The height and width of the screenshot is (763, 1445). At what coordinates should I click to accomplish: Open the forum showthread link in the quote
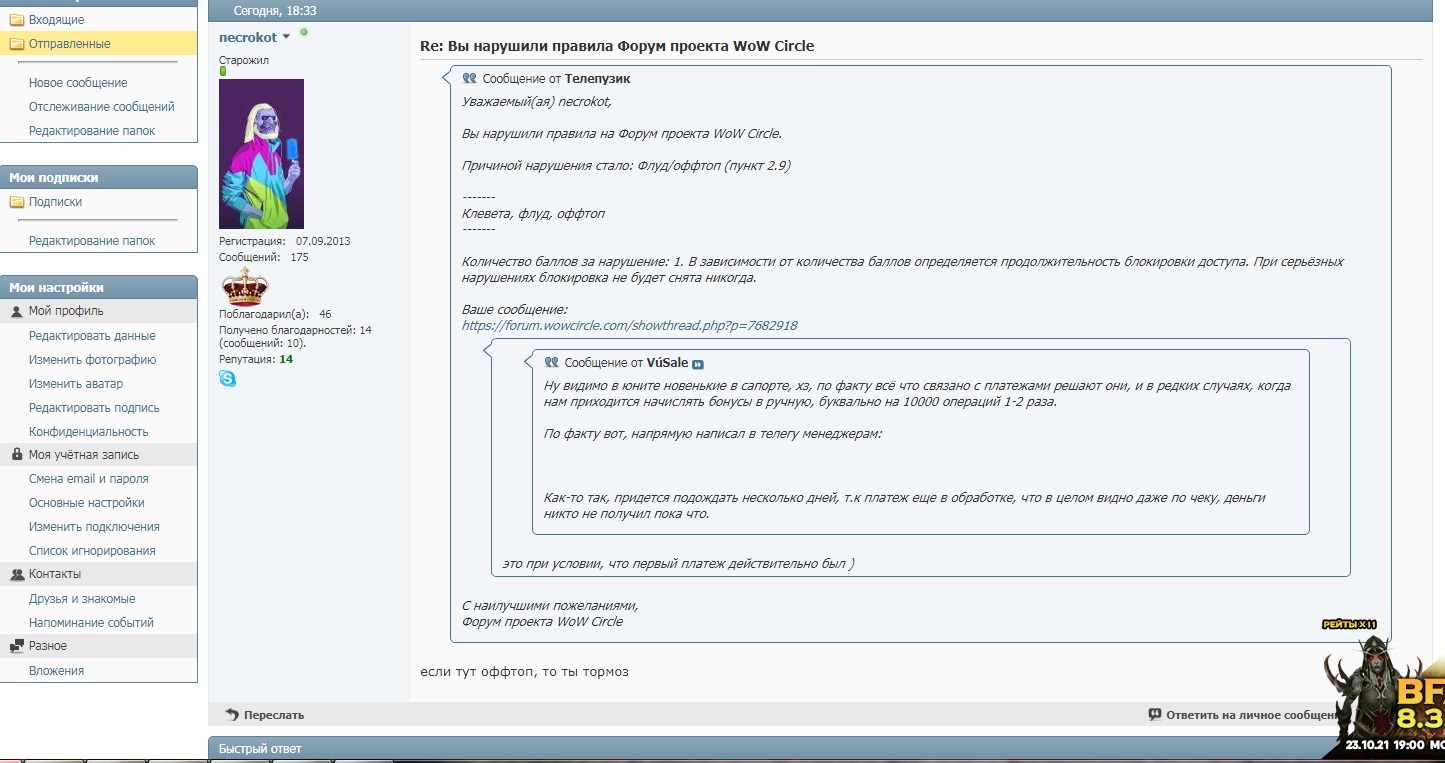(x=629, y=326)
